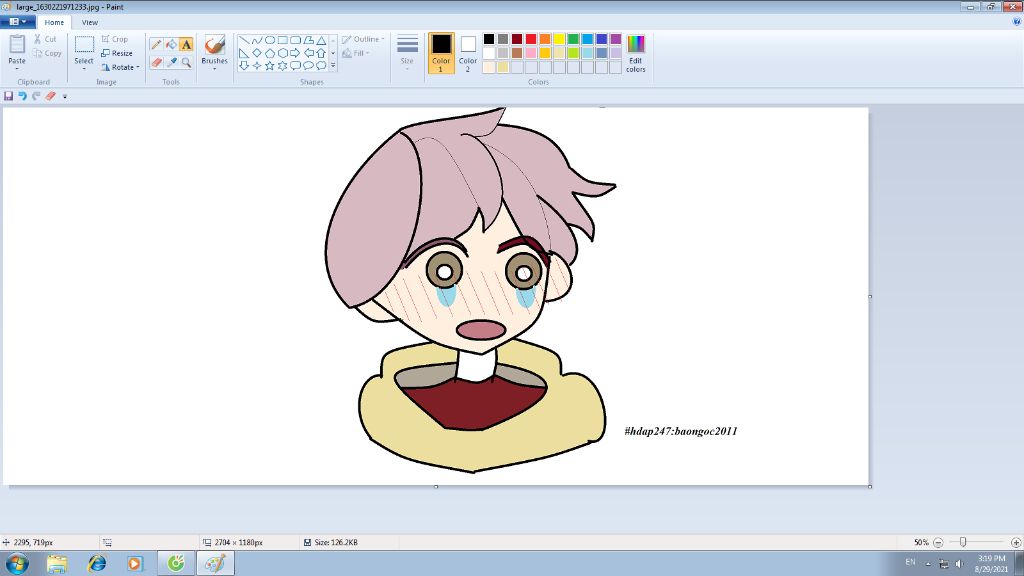Image resolution: width=1024 pixels, height=576 pixels.
Task: Click the Crop button
Action: (115, 39)
